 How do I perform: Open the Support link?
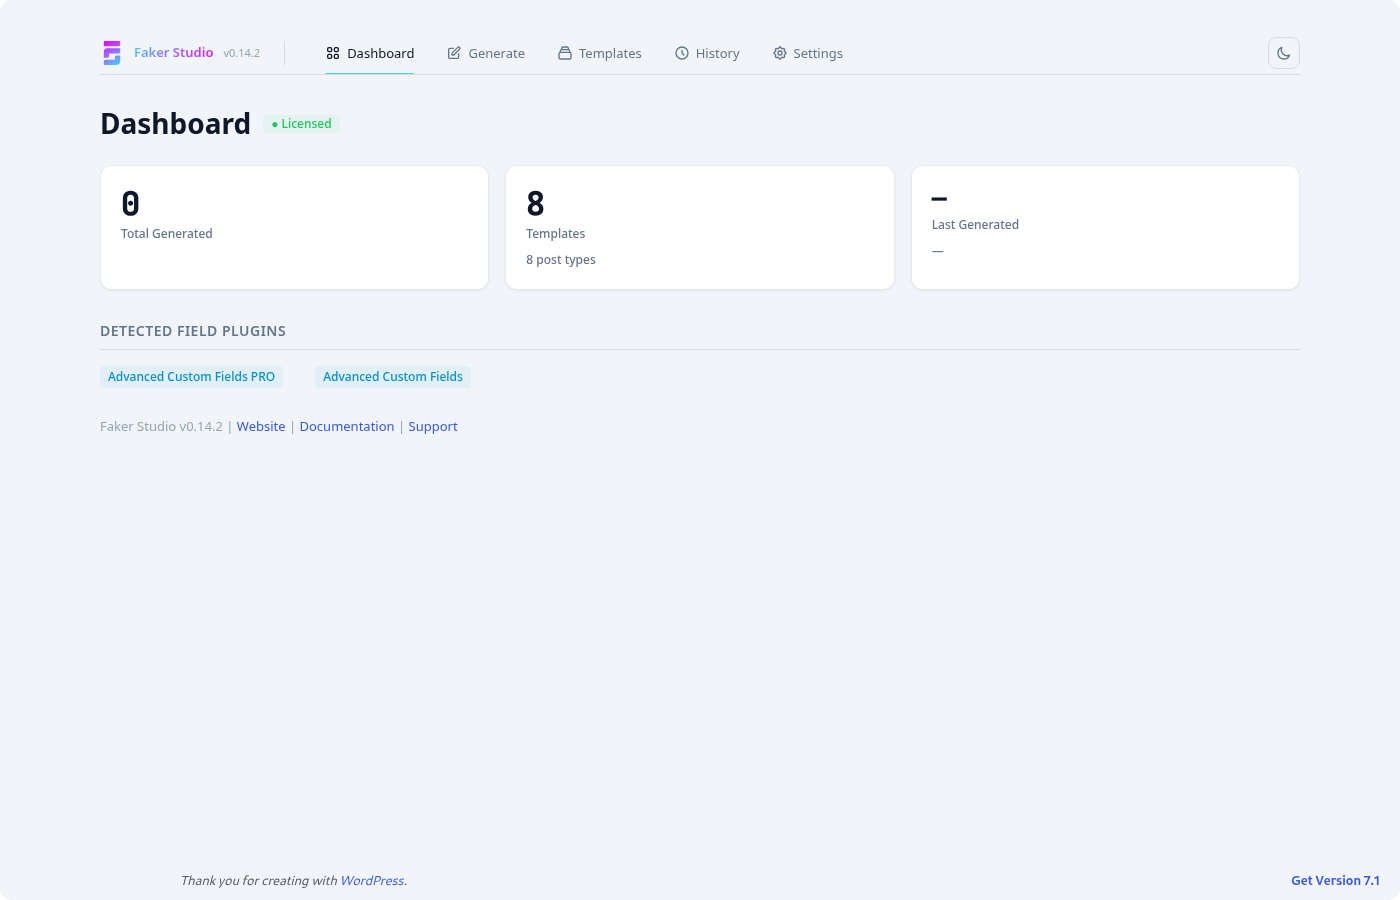coord(433,427)
